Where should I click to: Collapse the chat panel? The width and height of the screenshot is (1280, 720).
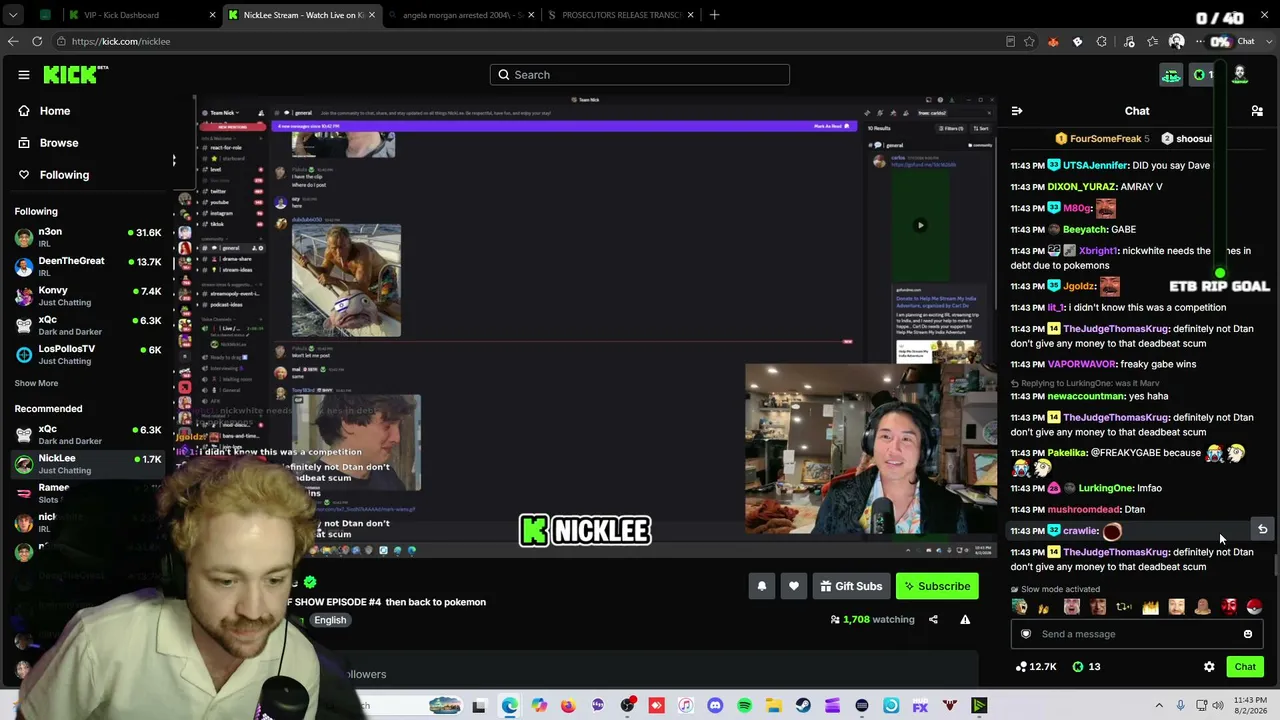(x=1017, y=111)
